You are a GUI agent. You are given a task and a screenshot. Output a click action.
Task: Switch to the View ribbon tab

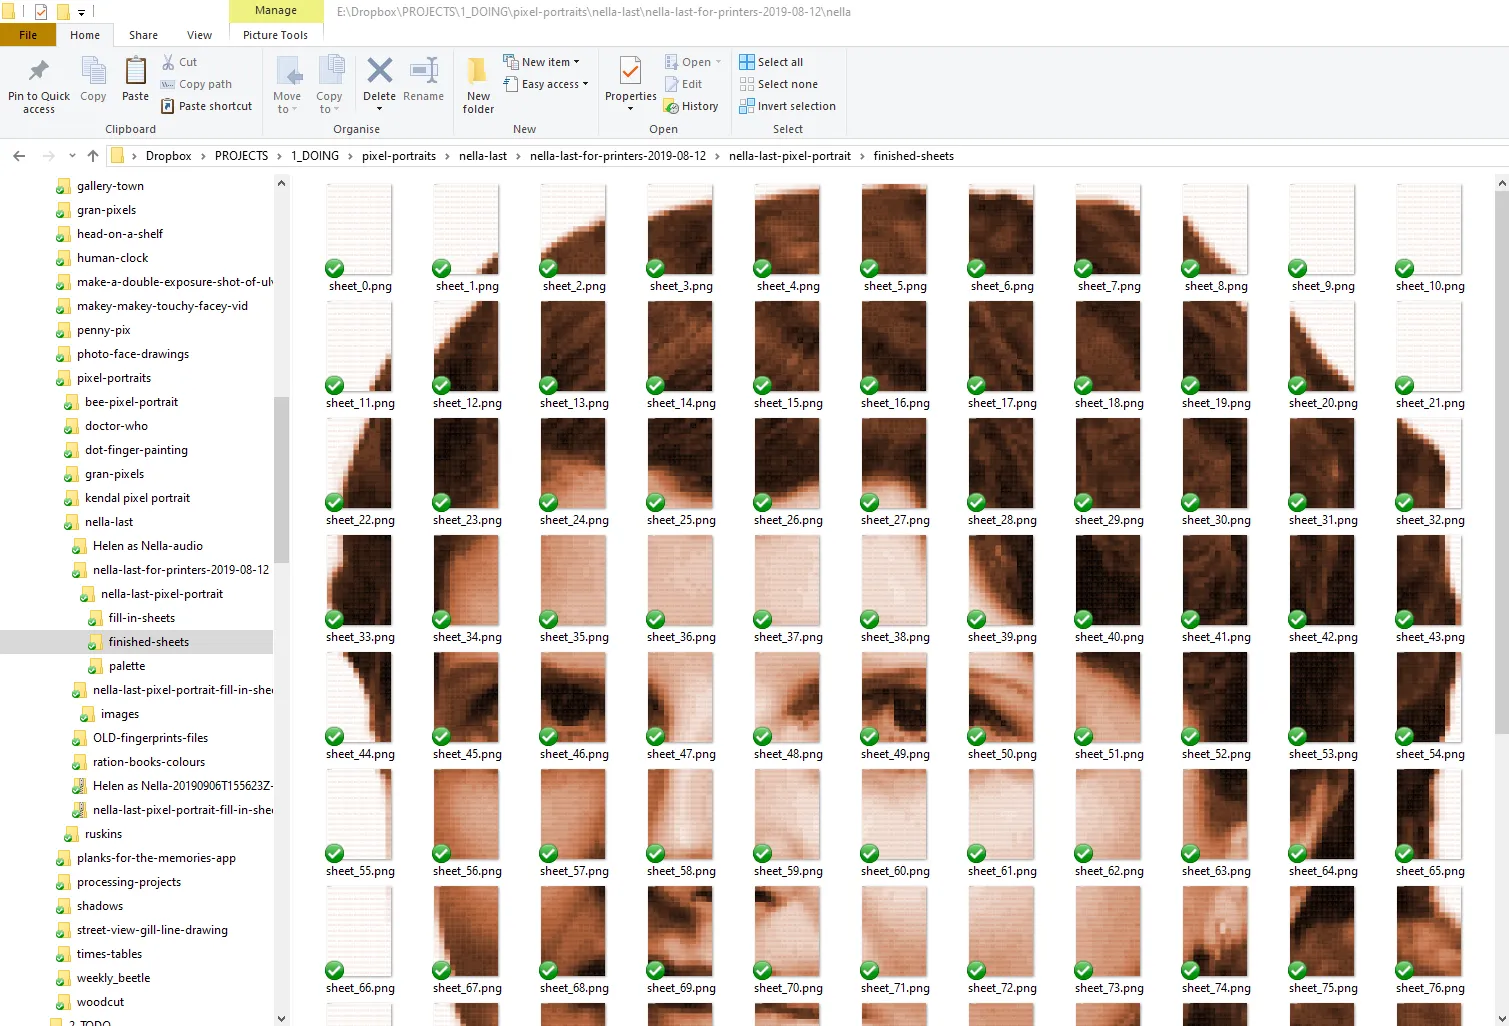(x=198, y=34)
